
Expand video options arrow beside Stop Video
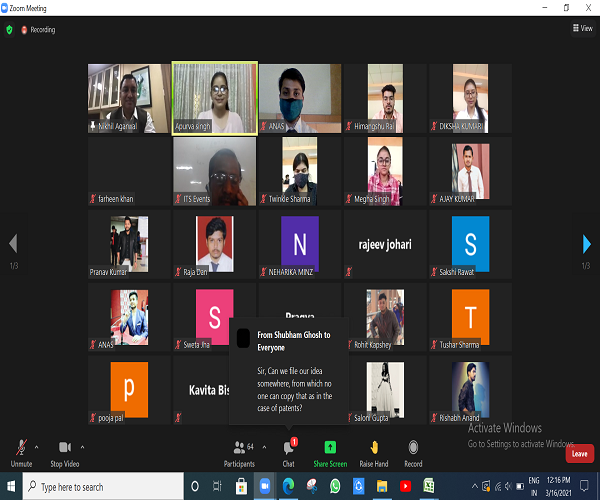[82, 447]
